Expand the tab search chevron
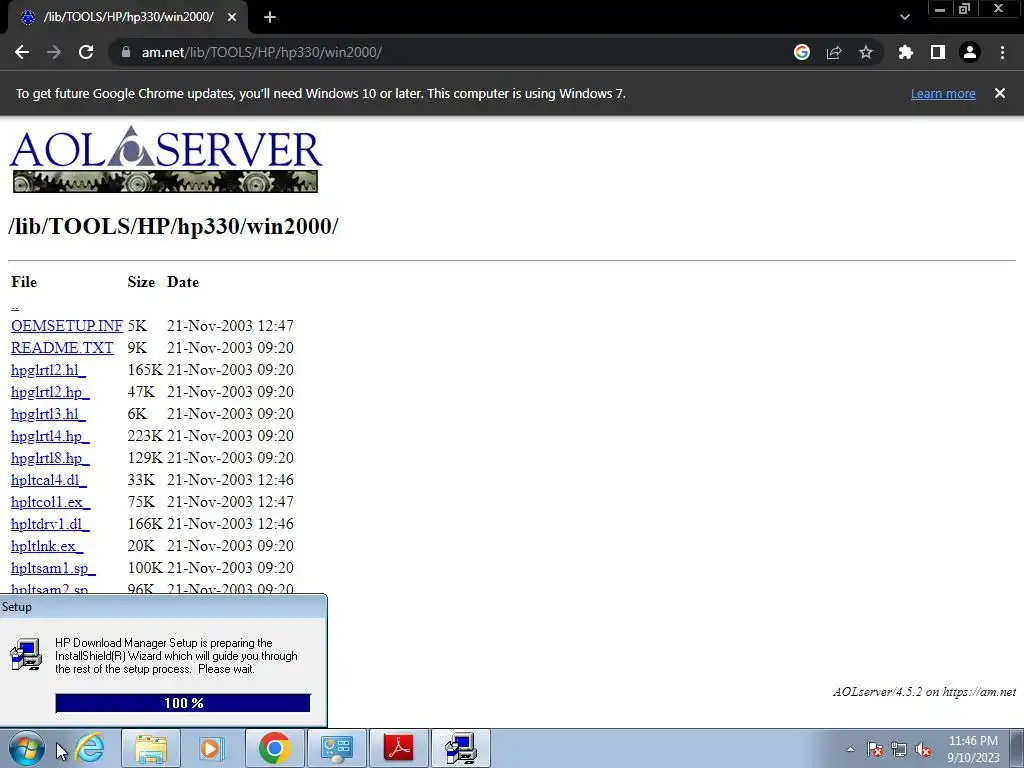This screenshot has height=768, width=1024. pos(904,18)
